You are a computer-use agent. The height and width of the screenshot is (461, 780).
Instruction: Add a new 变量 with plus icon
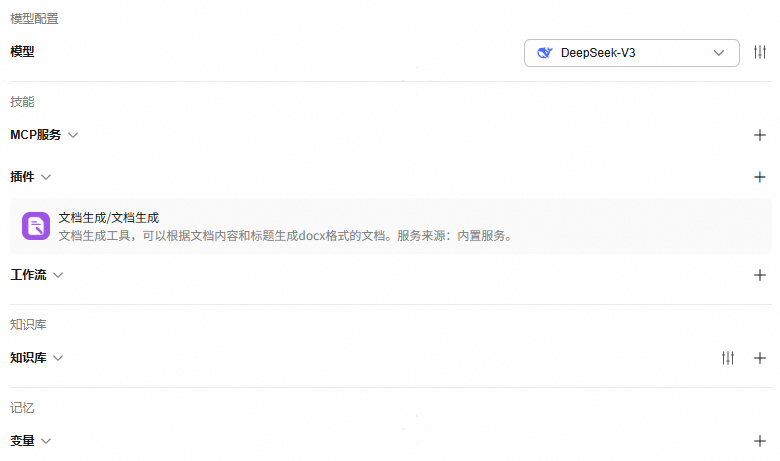759,440
